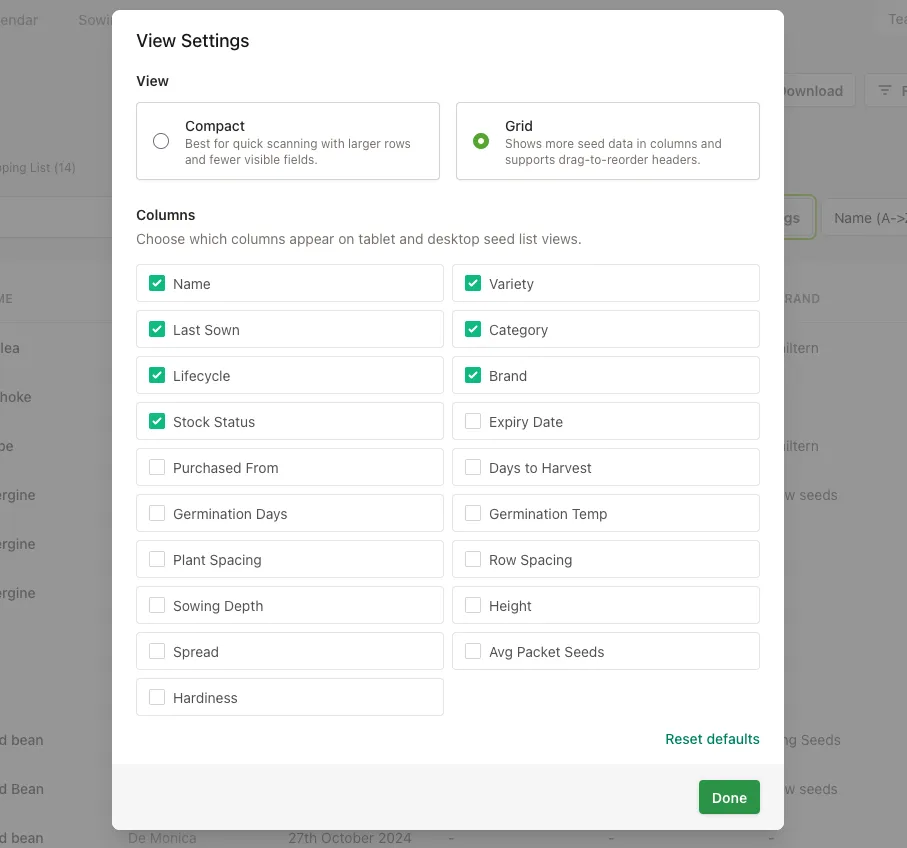
Task: Tick the Germination Days checkbox
Action: [157, 514]
